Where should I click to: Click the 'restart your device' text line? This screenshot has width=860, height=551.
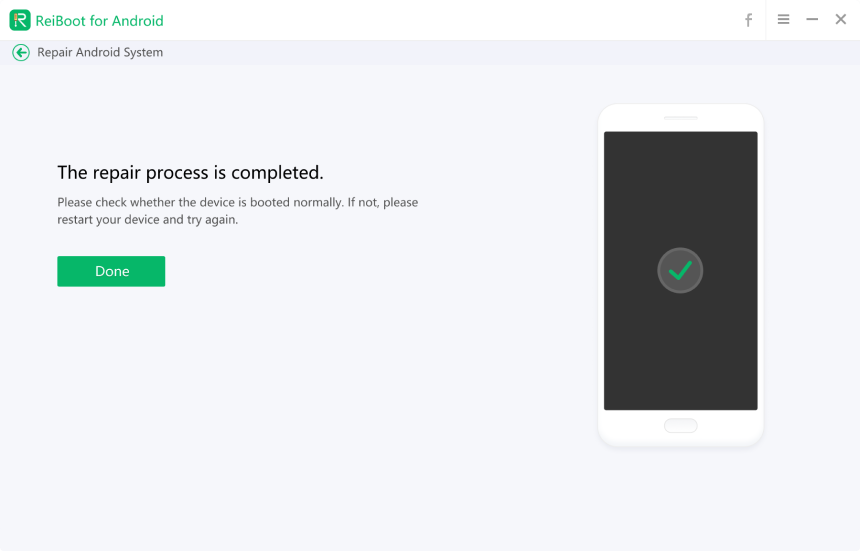pos(147,220)
